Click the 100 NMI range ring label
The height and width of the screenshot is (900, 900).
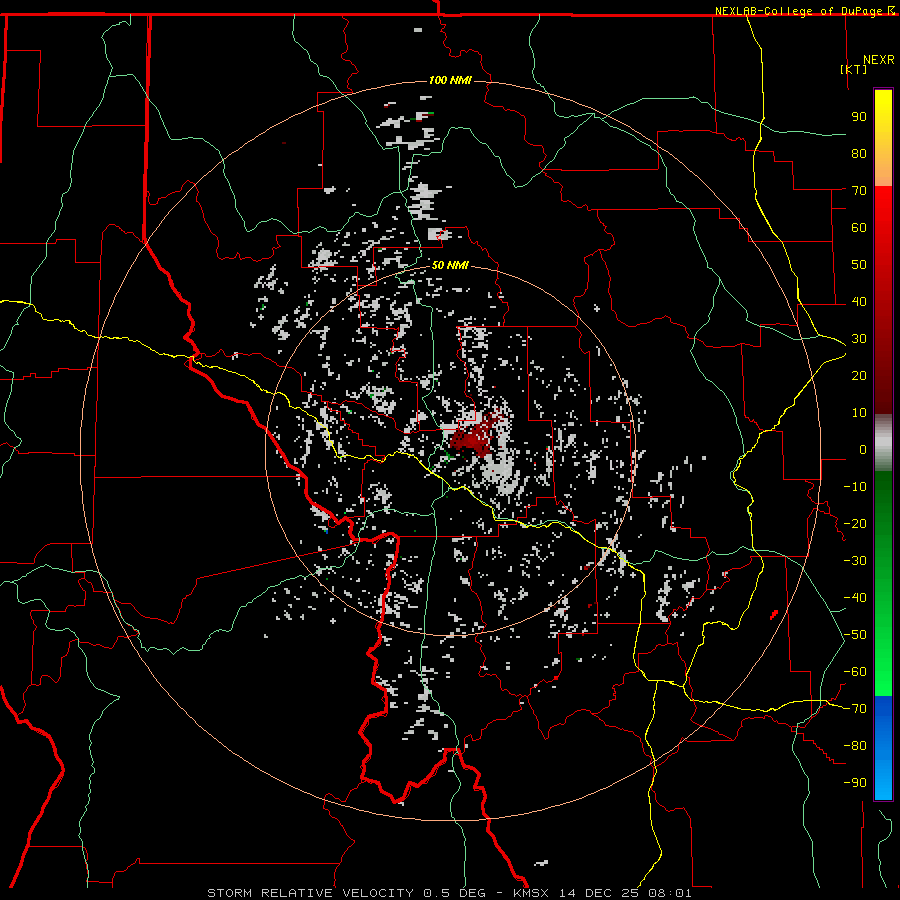450,80
